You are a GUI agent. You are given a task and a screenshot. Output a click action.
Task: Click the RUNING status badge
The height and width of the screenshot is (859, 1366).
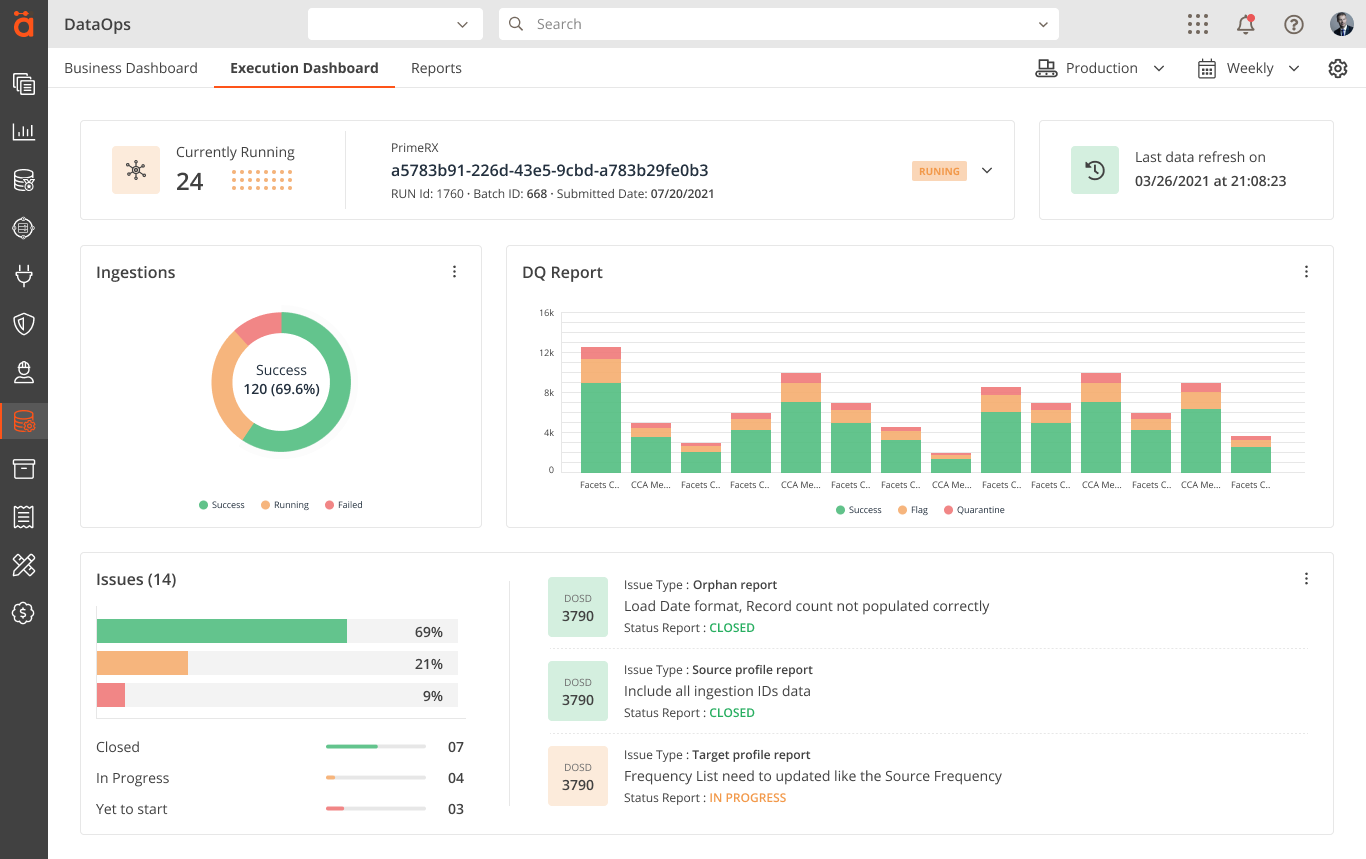pos(939,171)
